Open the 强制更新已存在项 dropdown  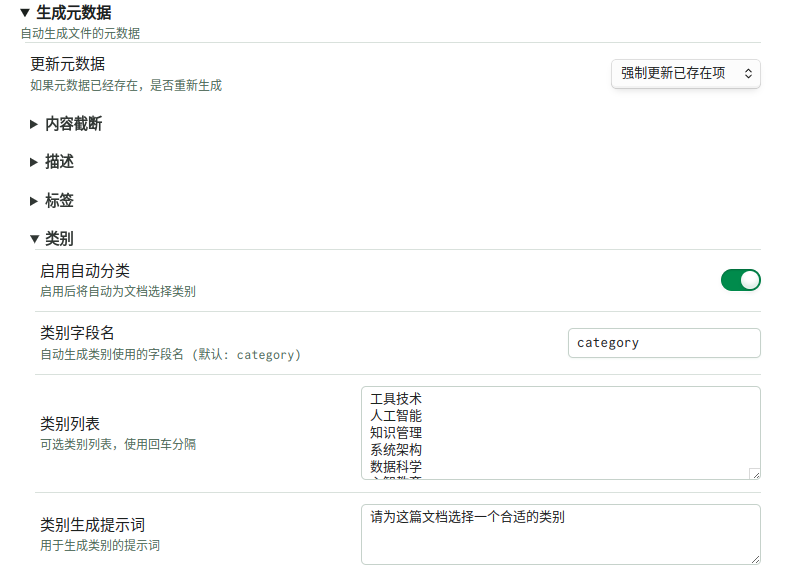(685, 73)
